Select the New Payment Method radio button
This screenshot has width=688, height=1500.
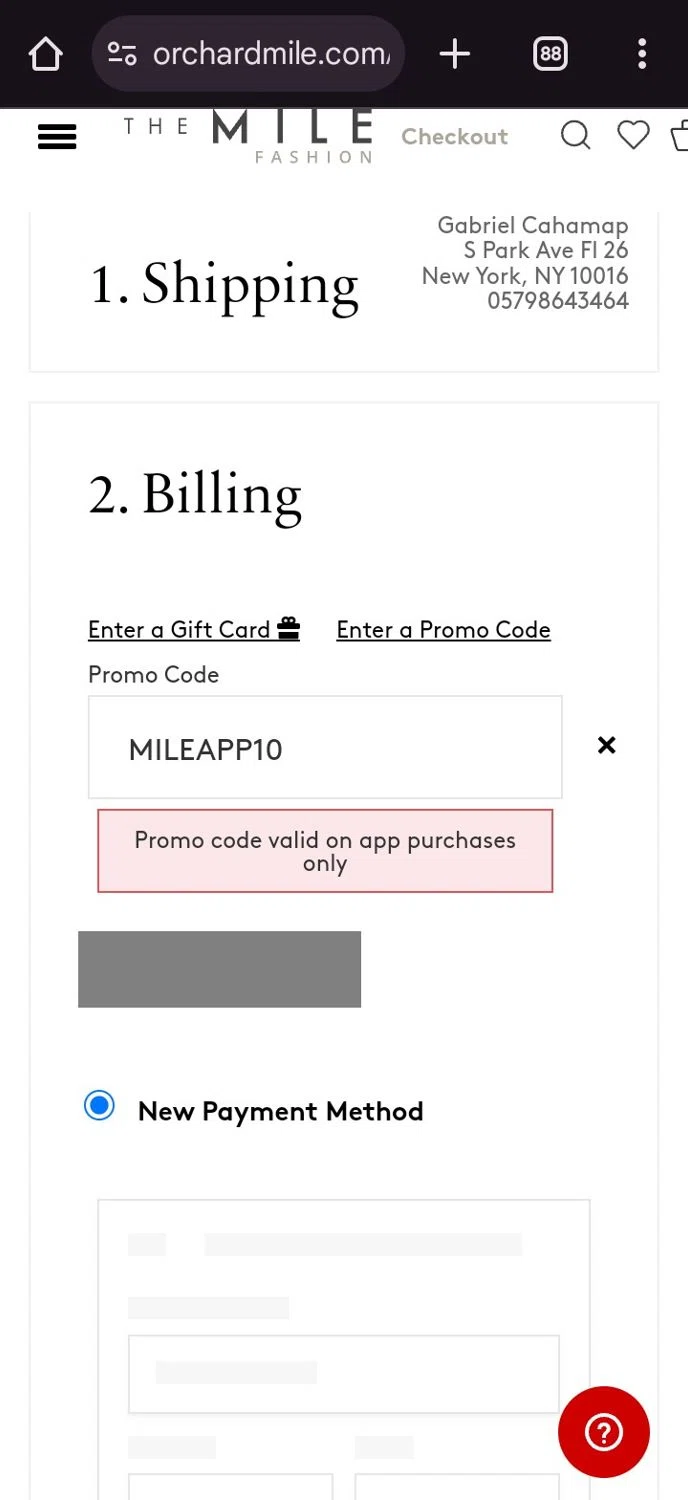click(x=99, y=1106)
